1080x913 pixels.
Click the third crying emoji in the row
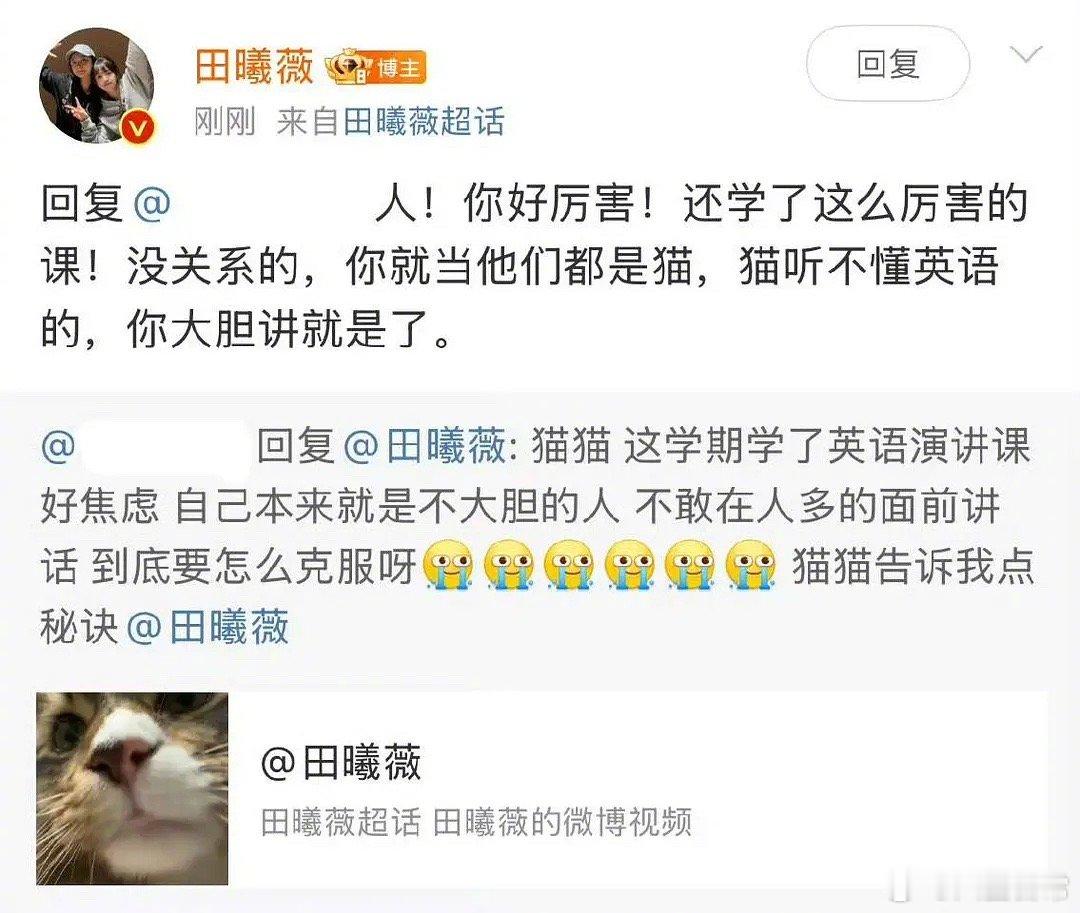tap(569, 565)
